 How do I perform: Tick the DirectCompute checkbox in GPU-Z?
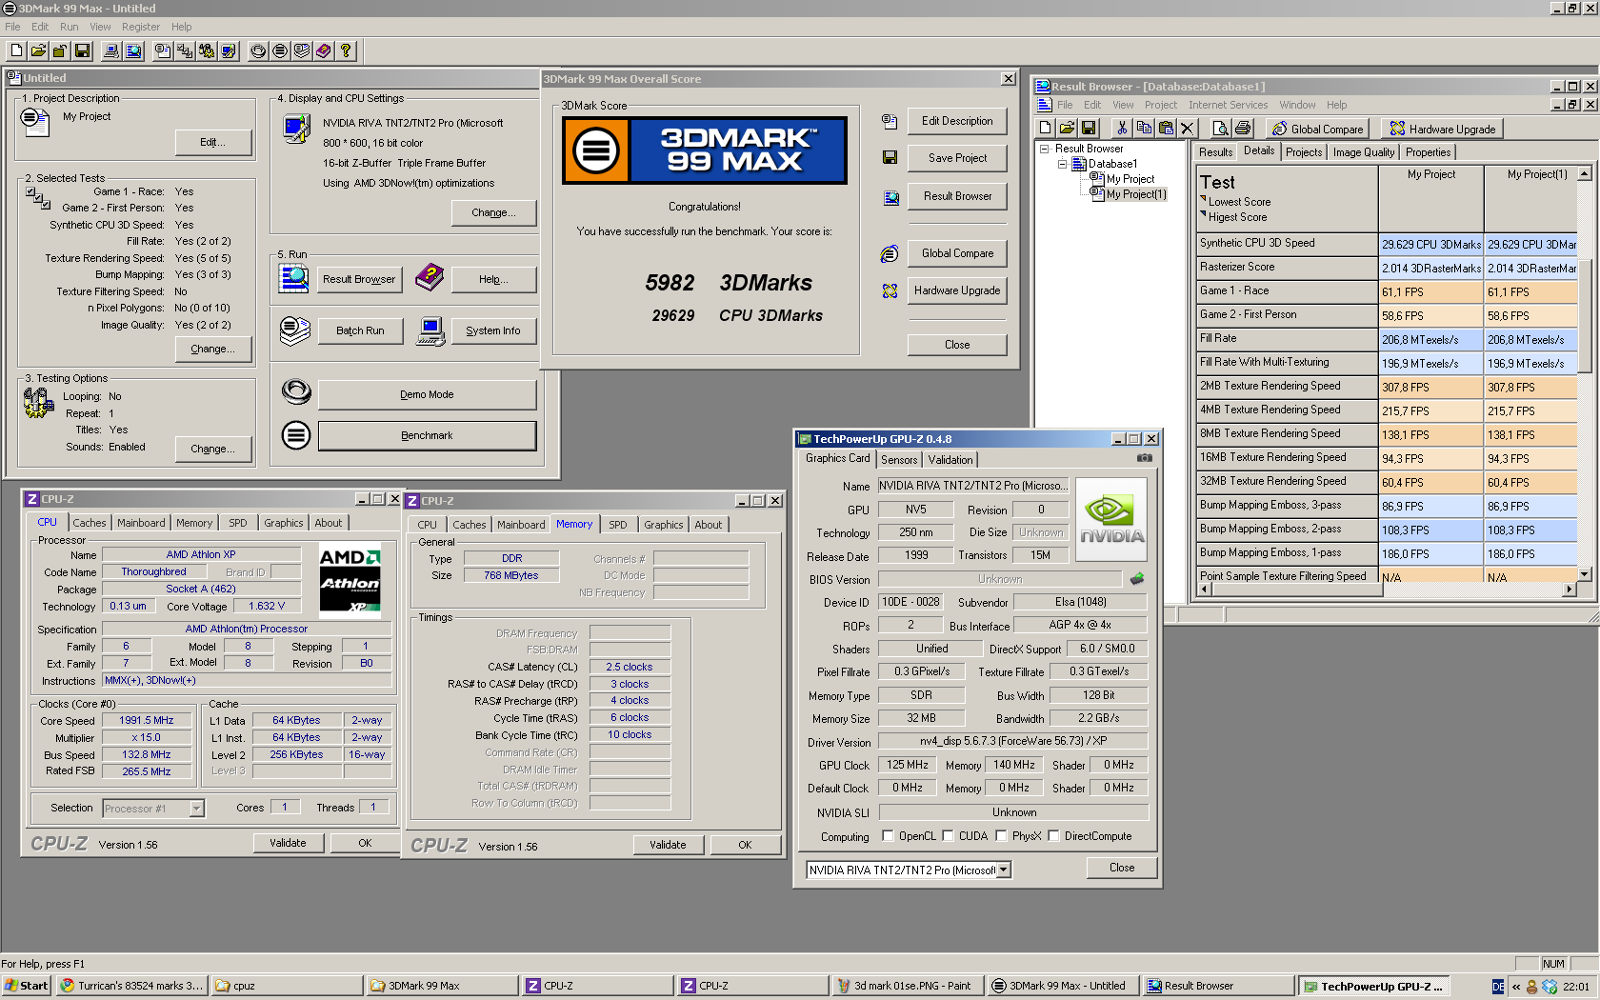[1053, 836]
